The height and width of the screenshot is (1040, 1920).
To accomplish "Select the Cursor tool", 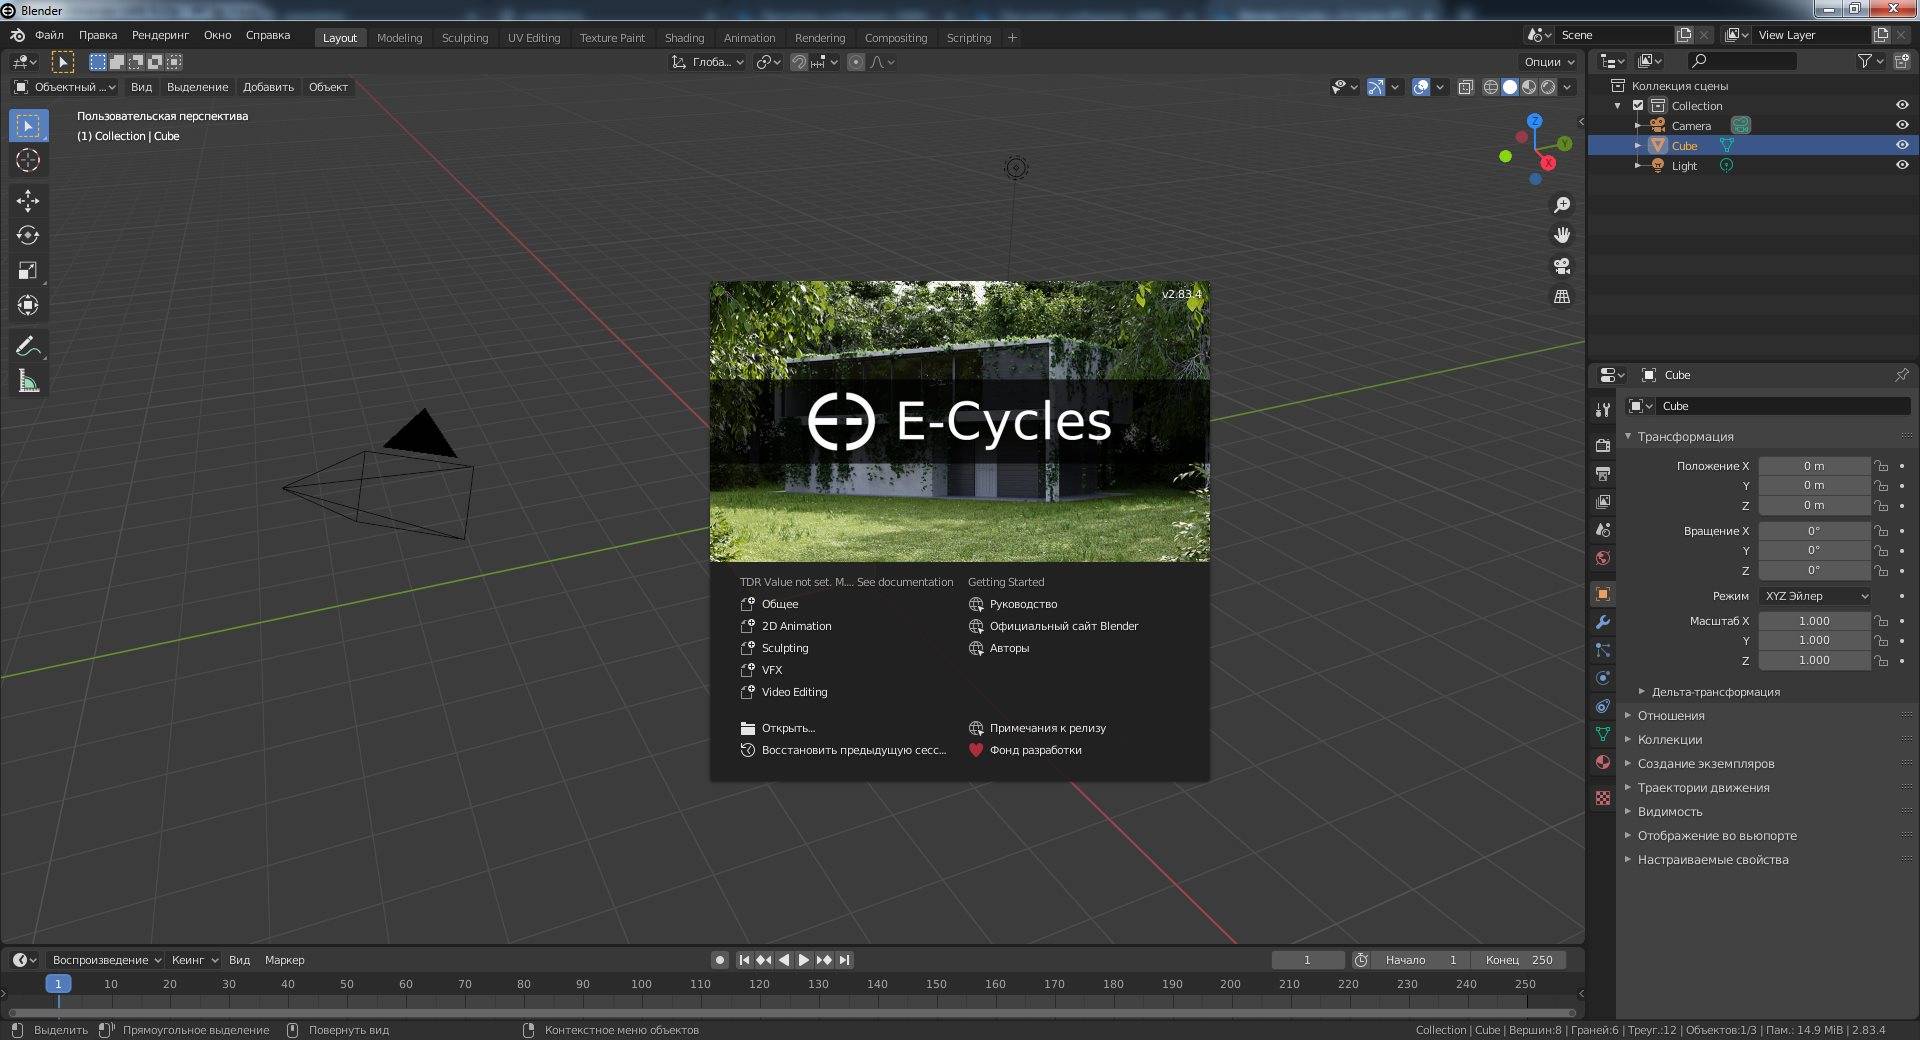I will (x=28, y=160).
